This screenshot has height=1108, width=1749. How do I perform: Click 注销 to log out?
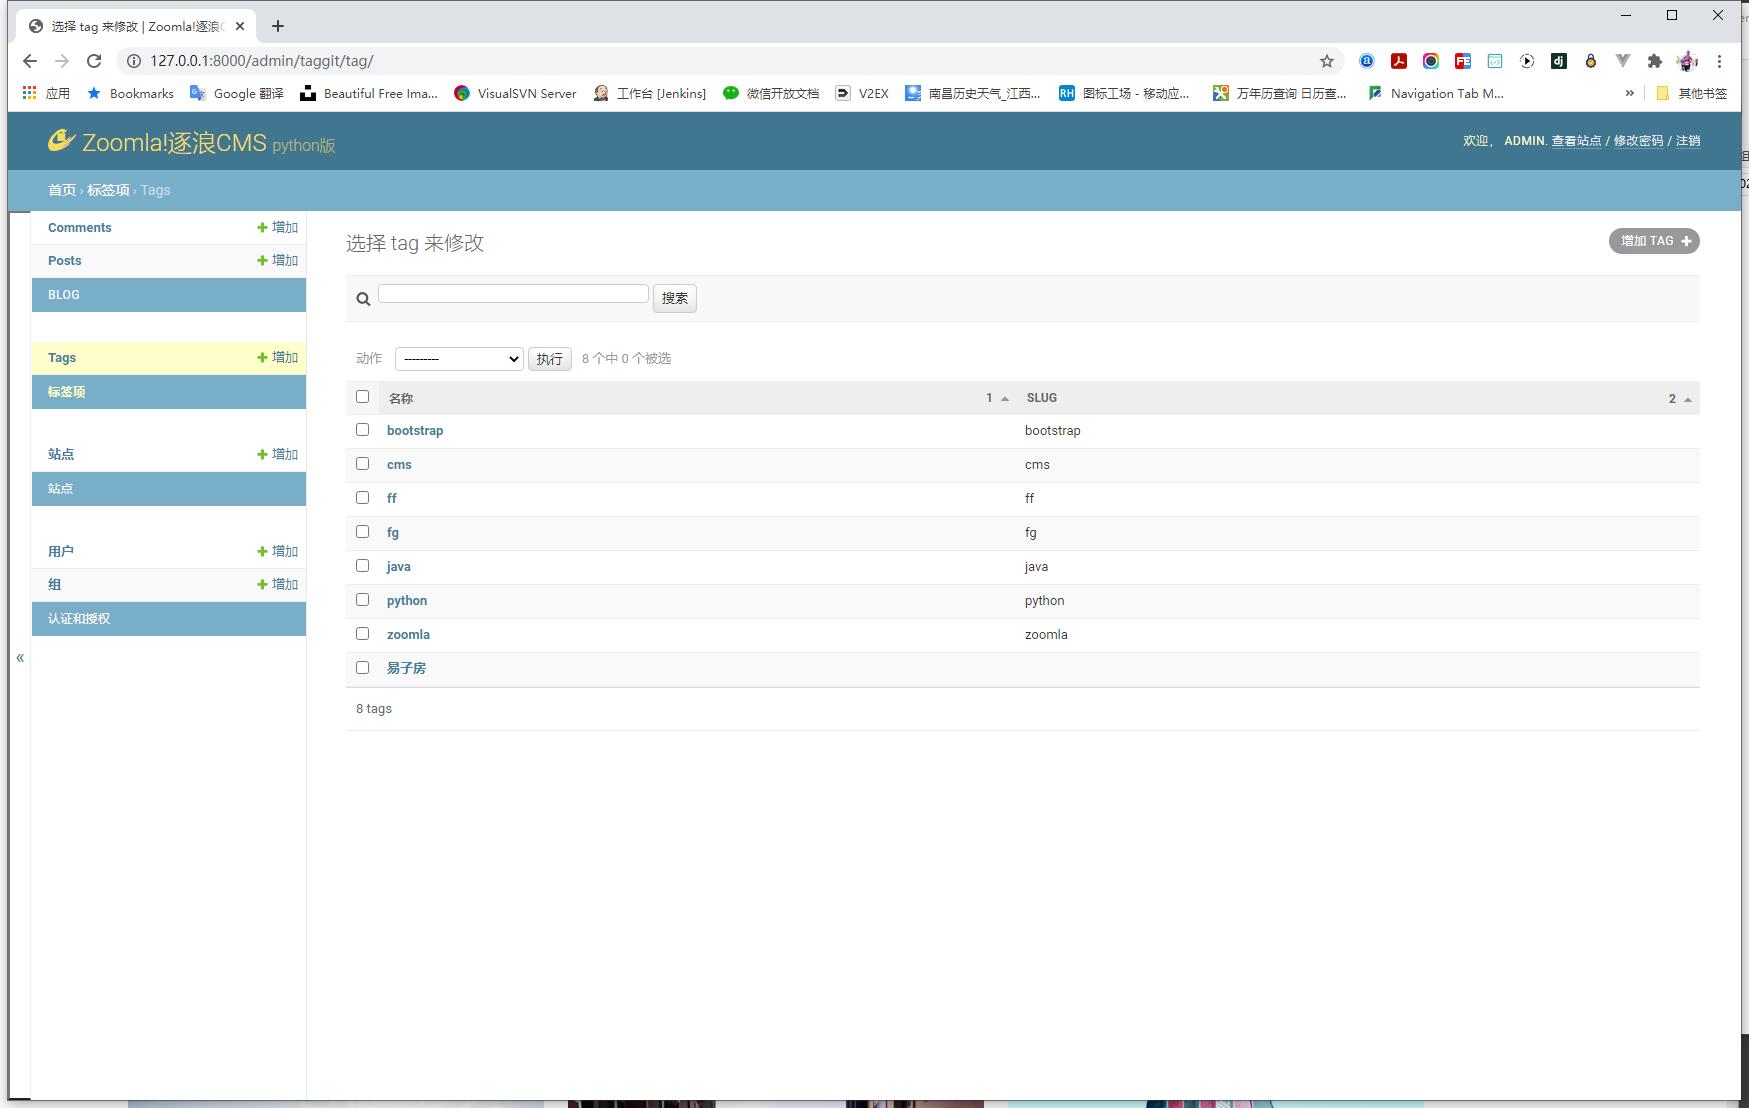(1688, 141)
